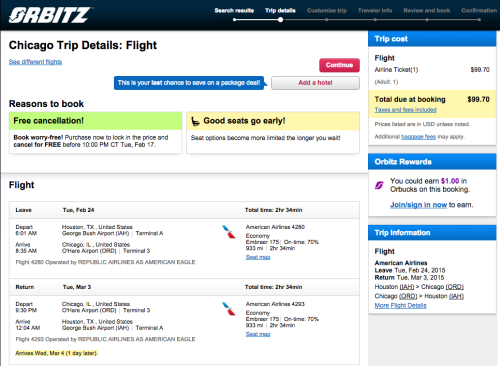Select Search results progress step
This screenshot has height=366, width=500.
(x=234, y=11)
